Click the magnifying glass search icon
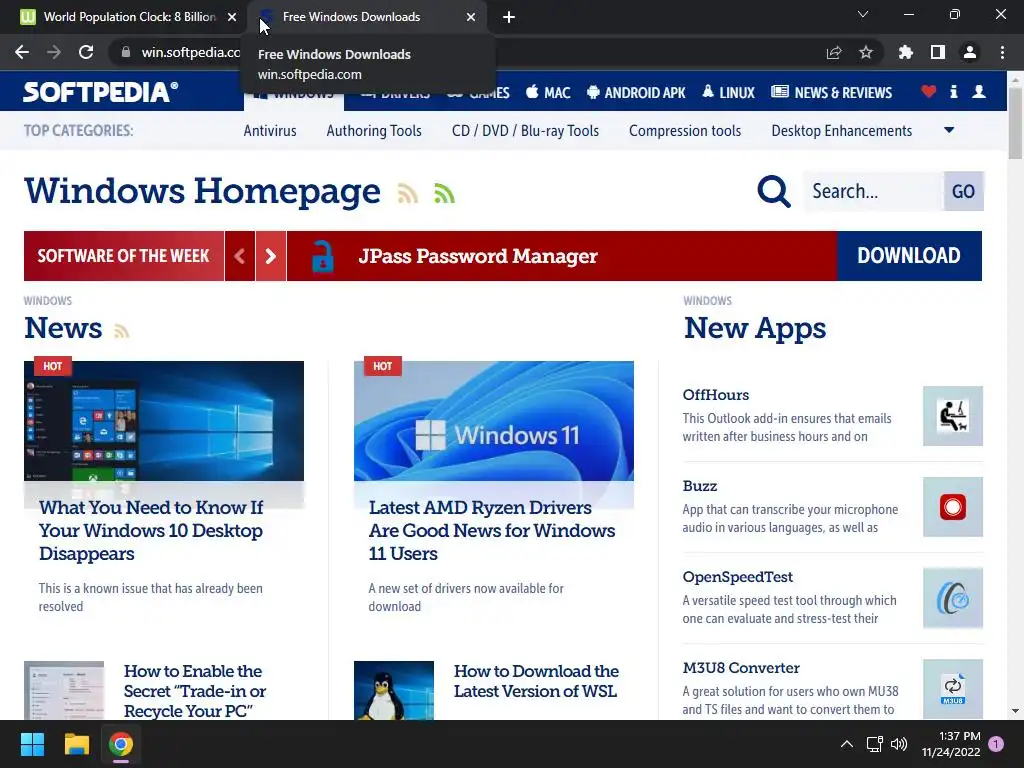1024x768 pixels. 774,191
